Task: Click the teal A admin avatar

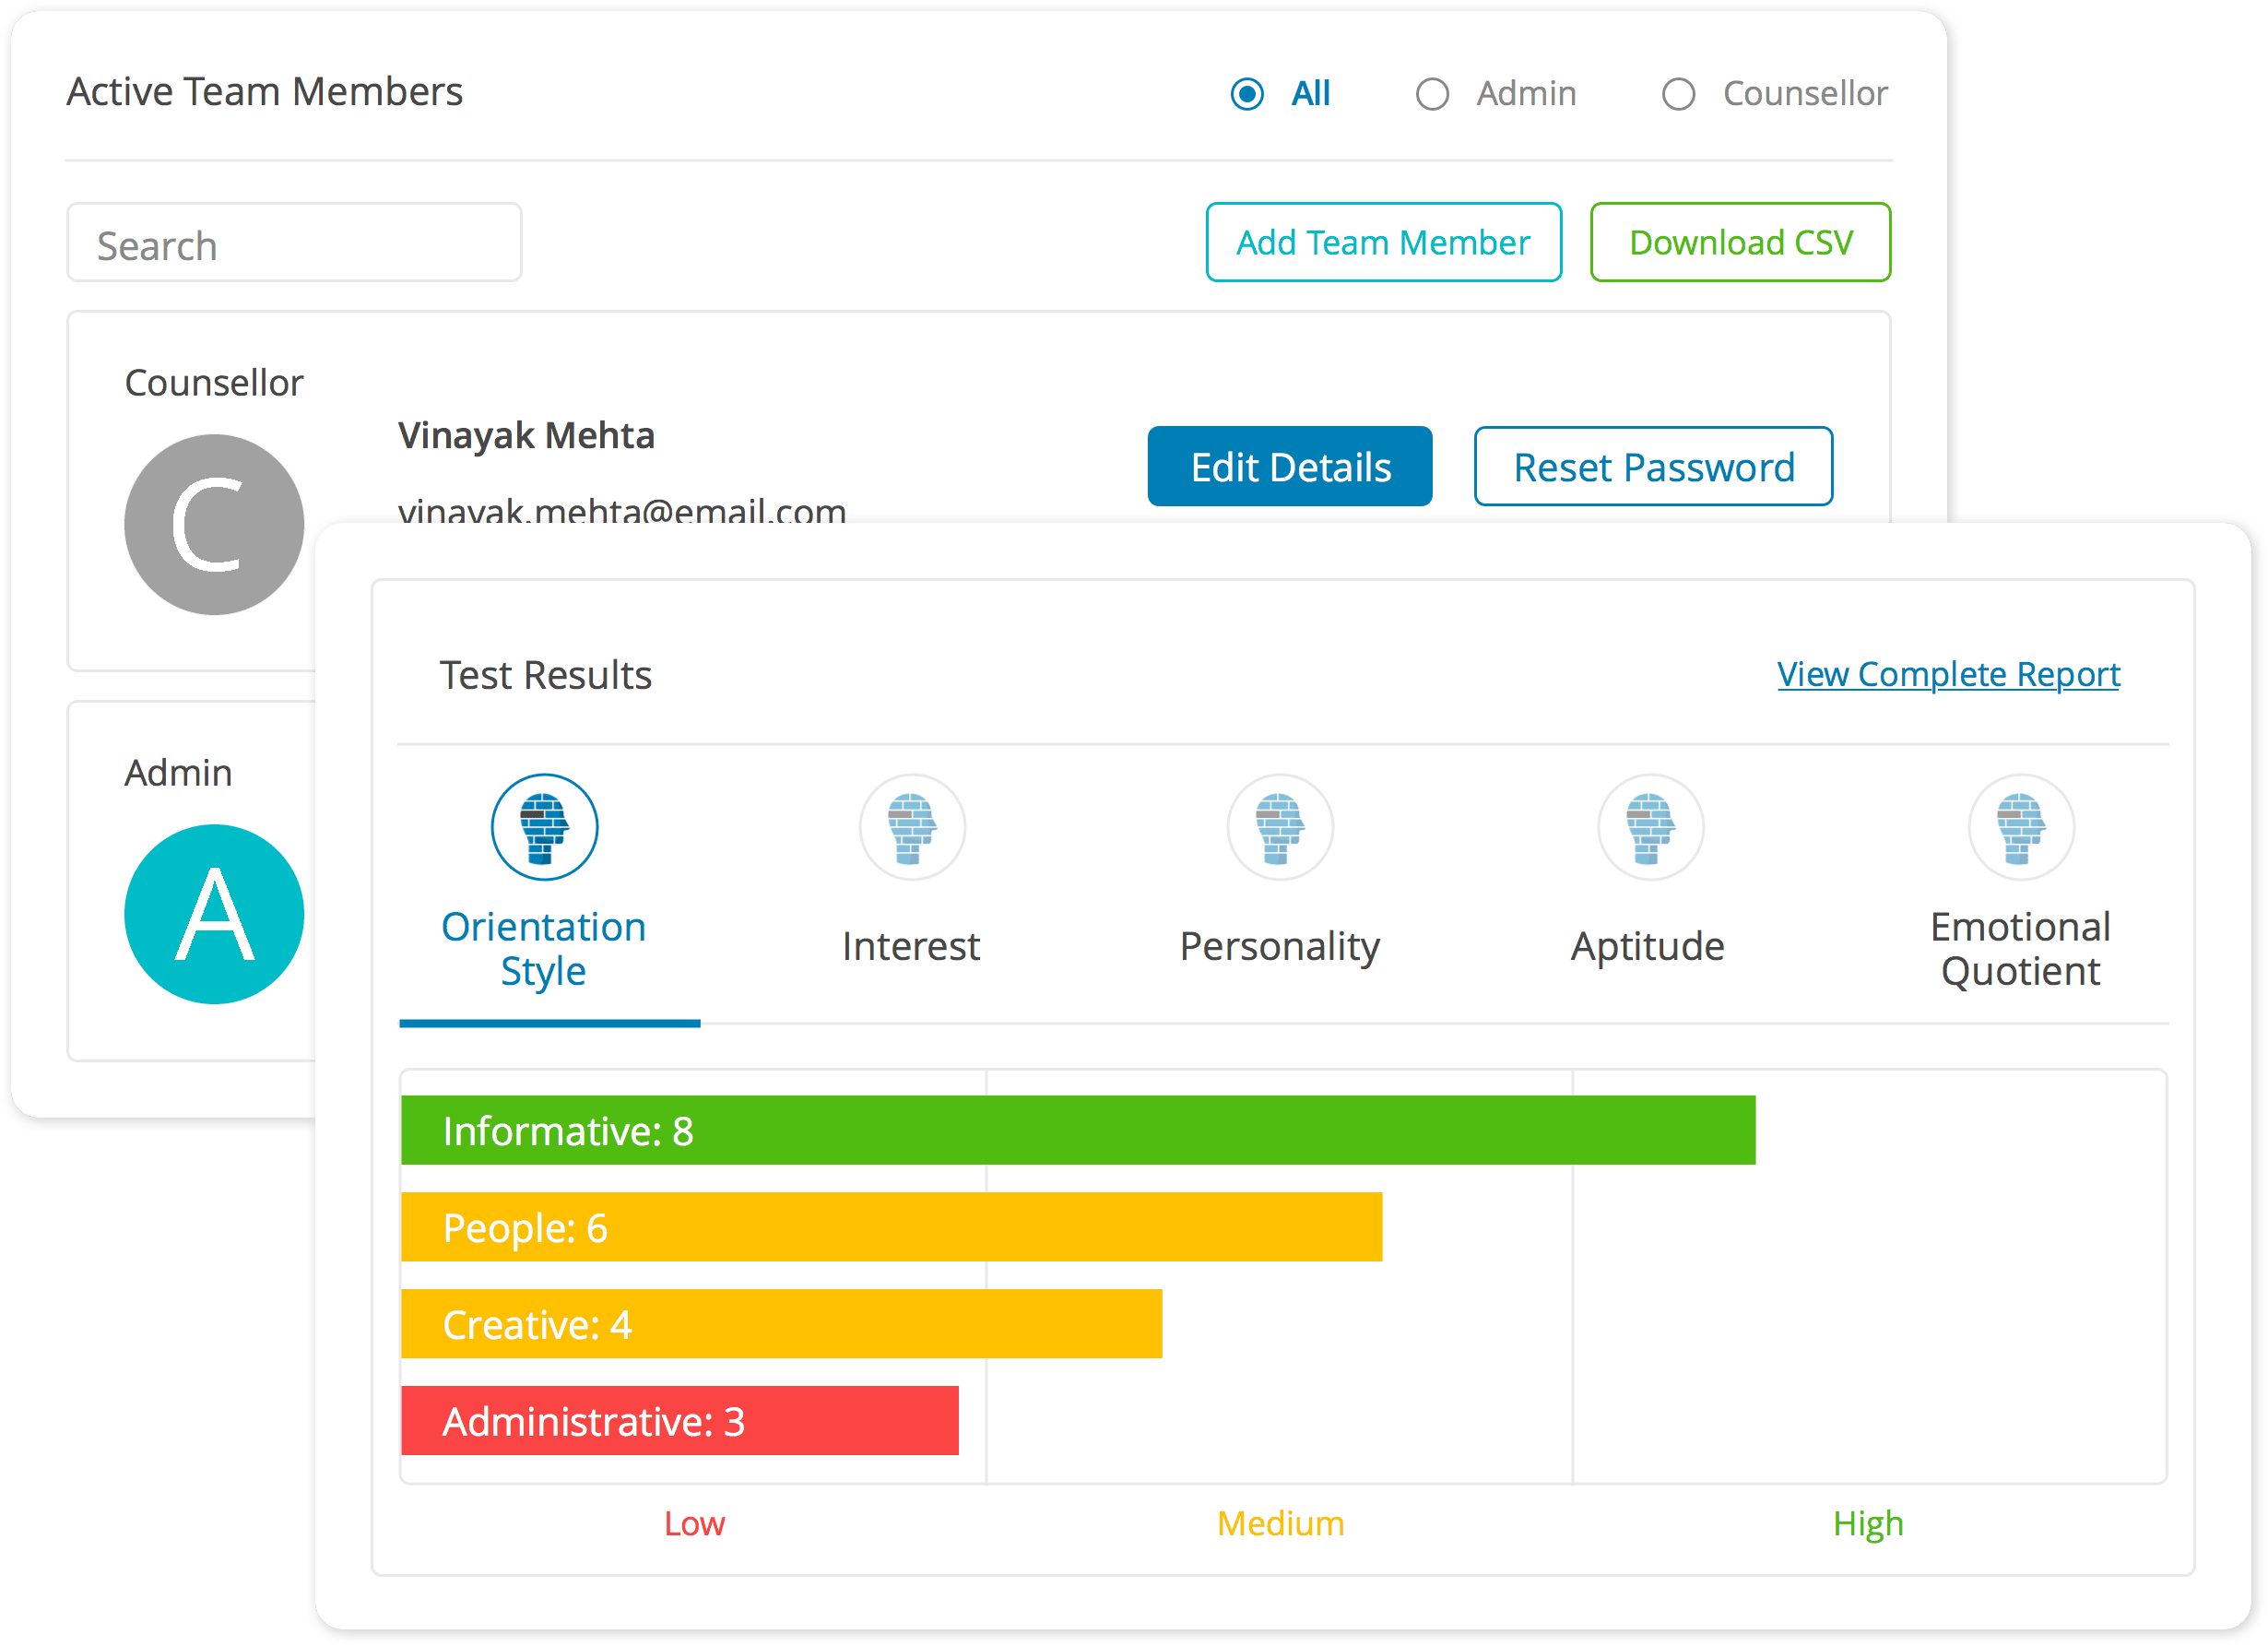Action: coord(214,914)
